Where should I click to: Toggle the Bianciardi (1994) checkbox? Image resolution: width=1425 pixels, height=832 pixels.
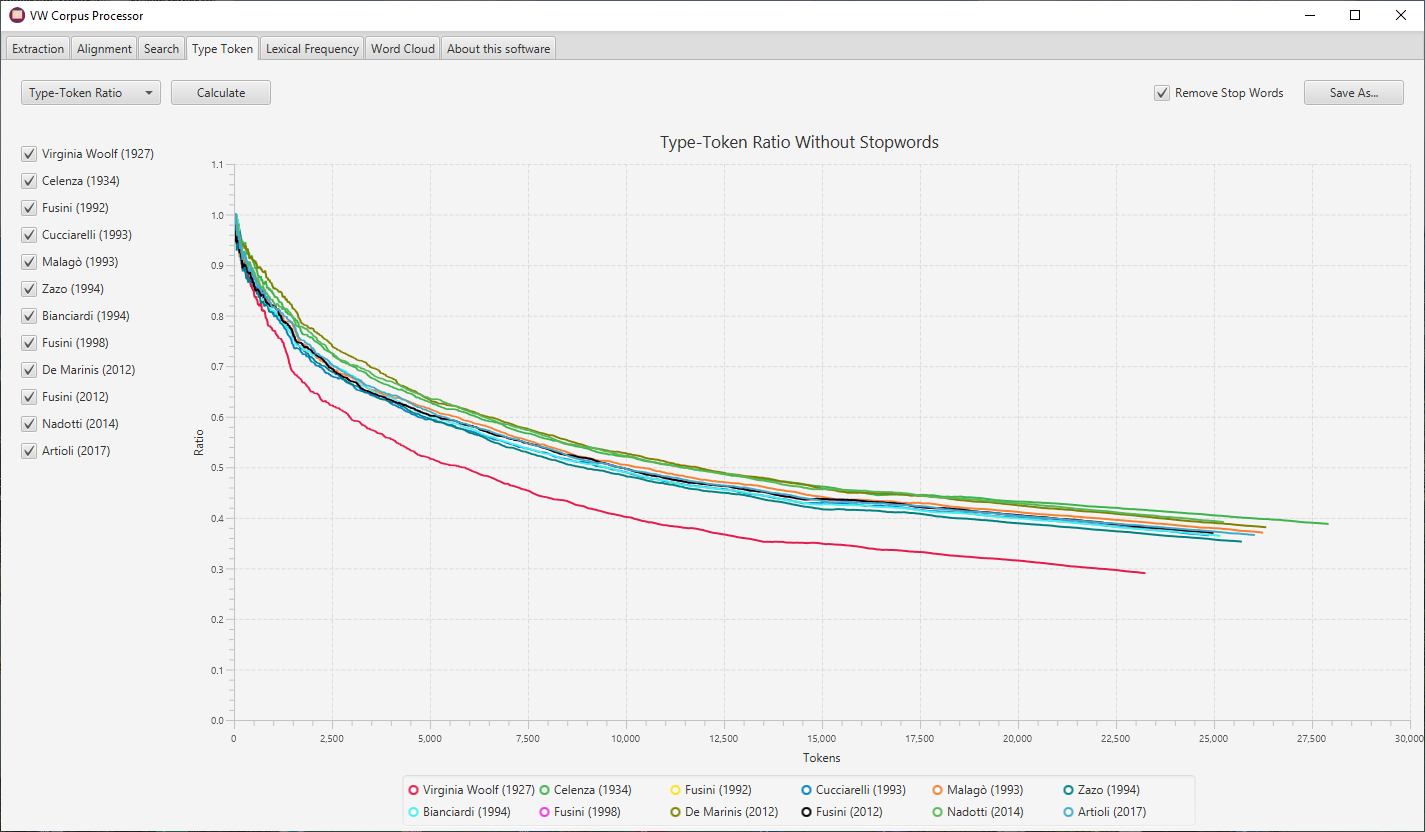[x=29, y=316]
